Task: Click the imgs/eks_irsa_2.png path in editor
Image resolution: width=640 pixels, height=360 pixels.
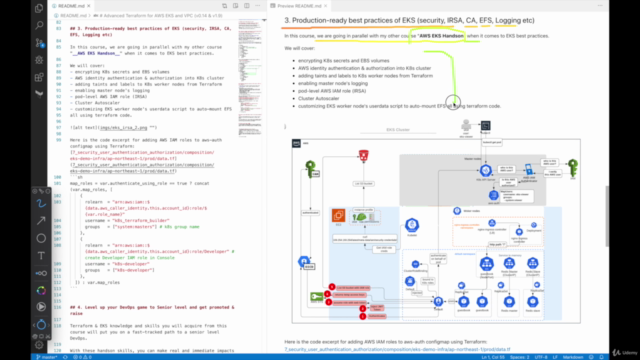Action: point(123,128)
